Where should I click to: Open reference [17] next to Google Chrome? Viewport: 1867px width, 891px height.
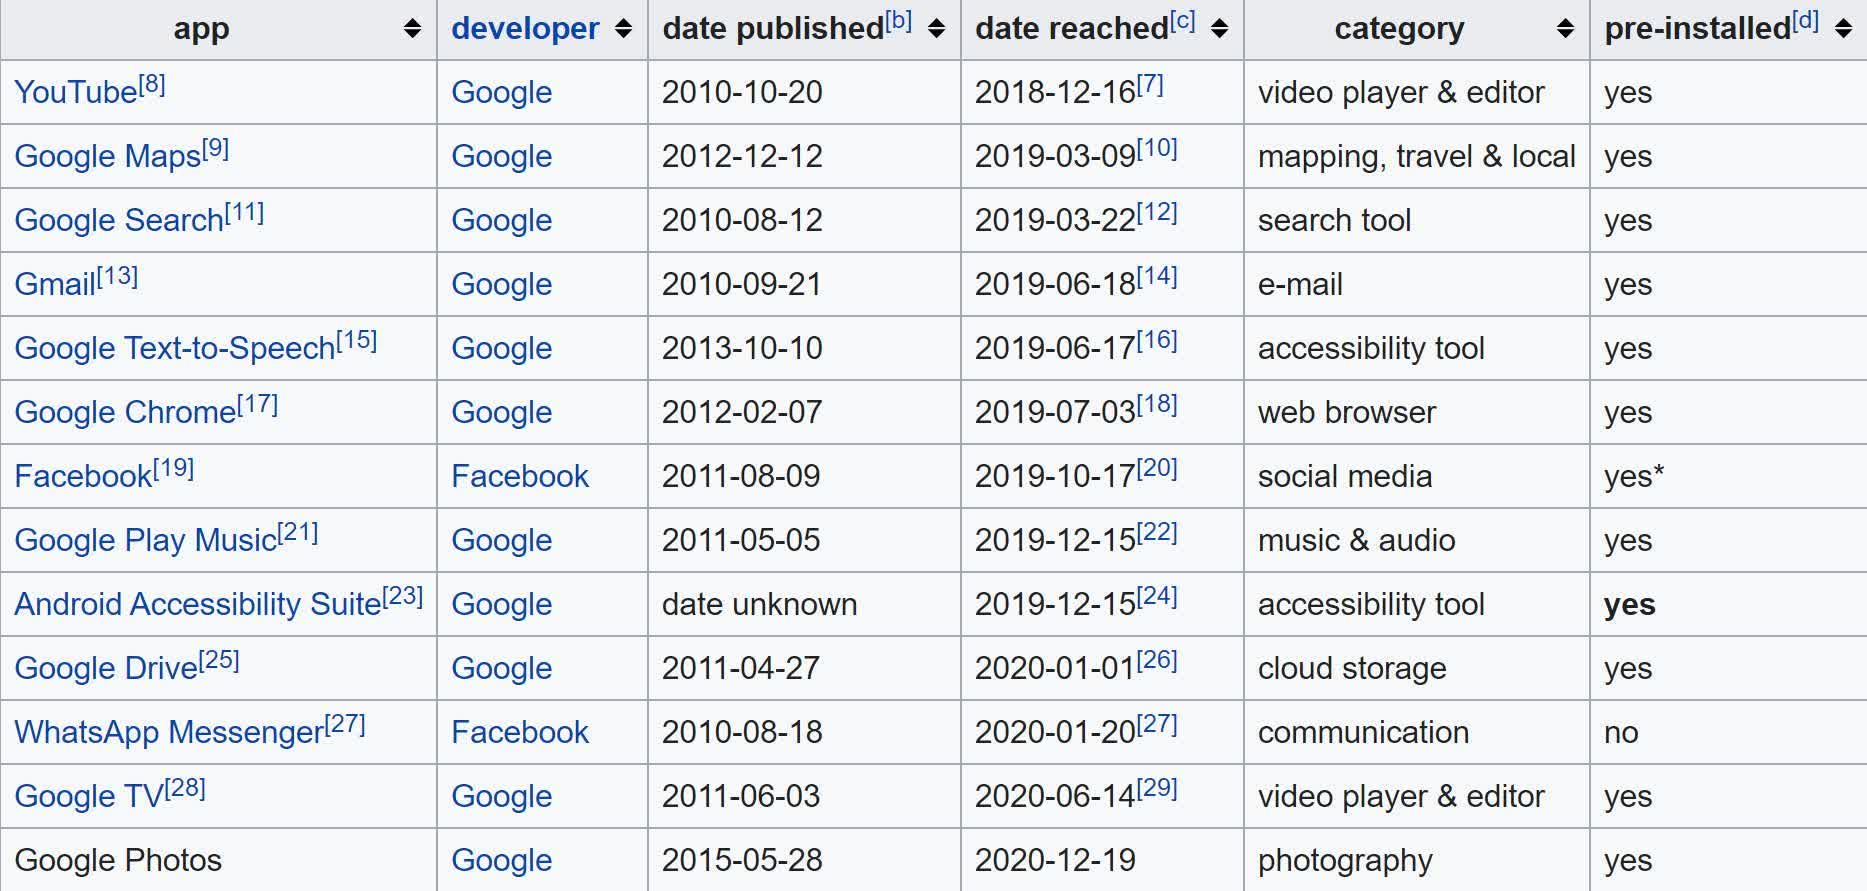[x=258, y=404]
